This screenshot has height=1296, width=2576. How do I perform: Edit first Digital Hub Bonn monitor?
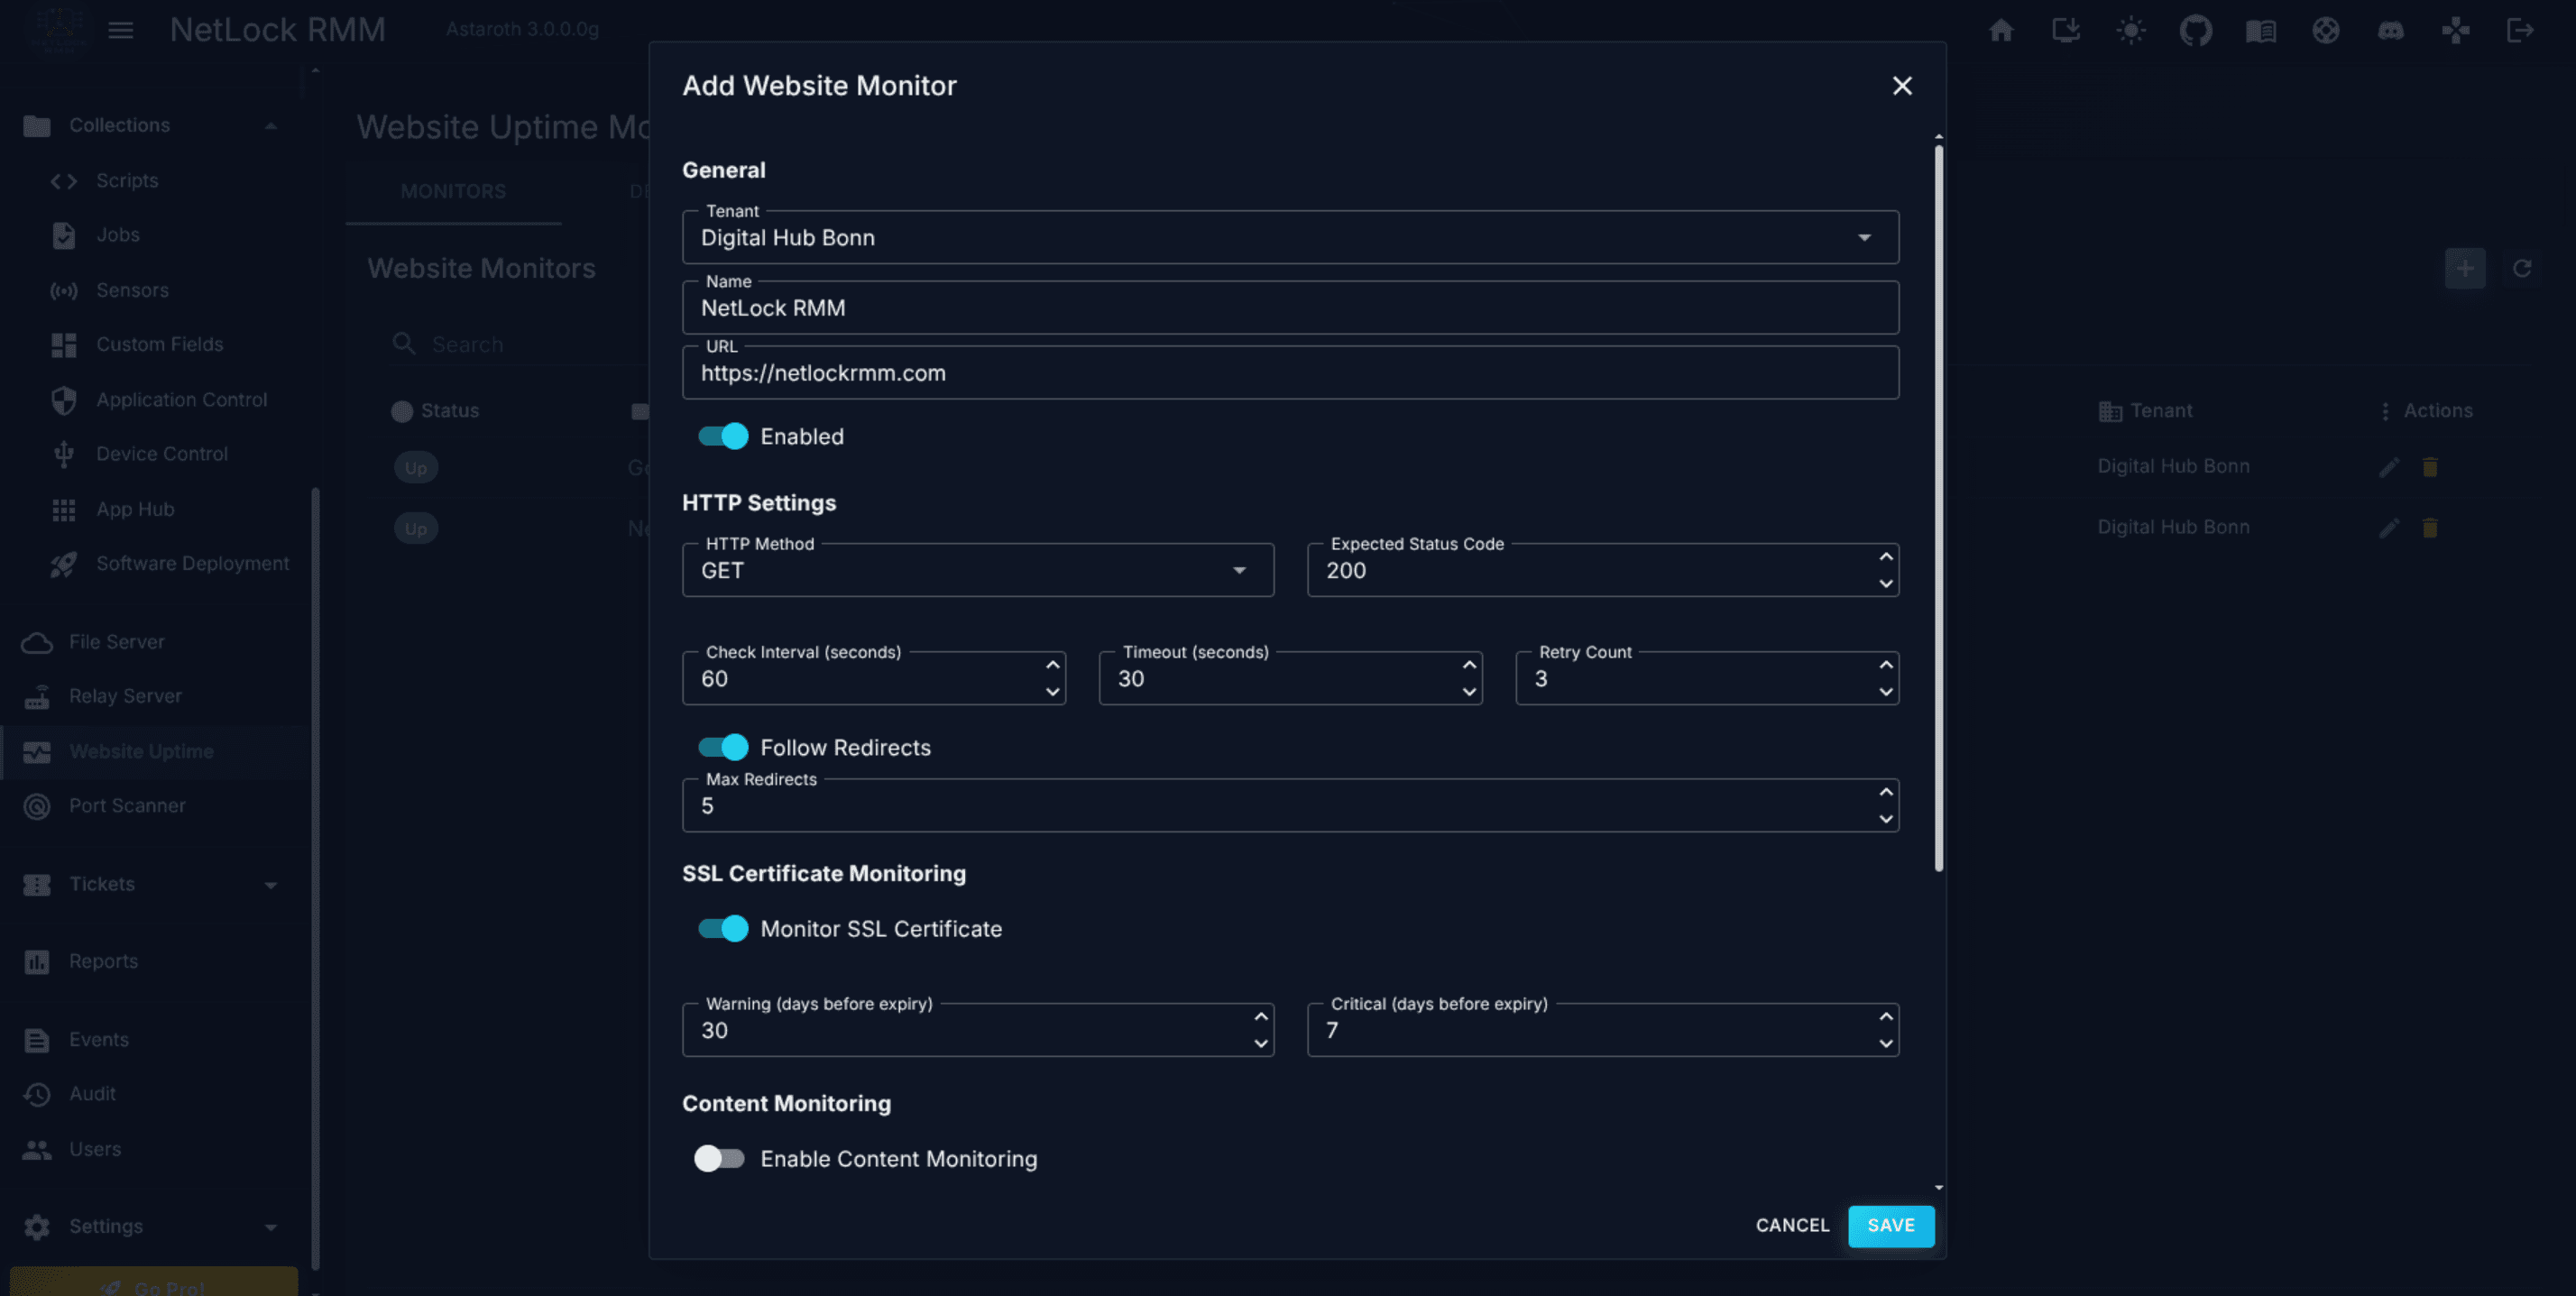point(2389,467)
